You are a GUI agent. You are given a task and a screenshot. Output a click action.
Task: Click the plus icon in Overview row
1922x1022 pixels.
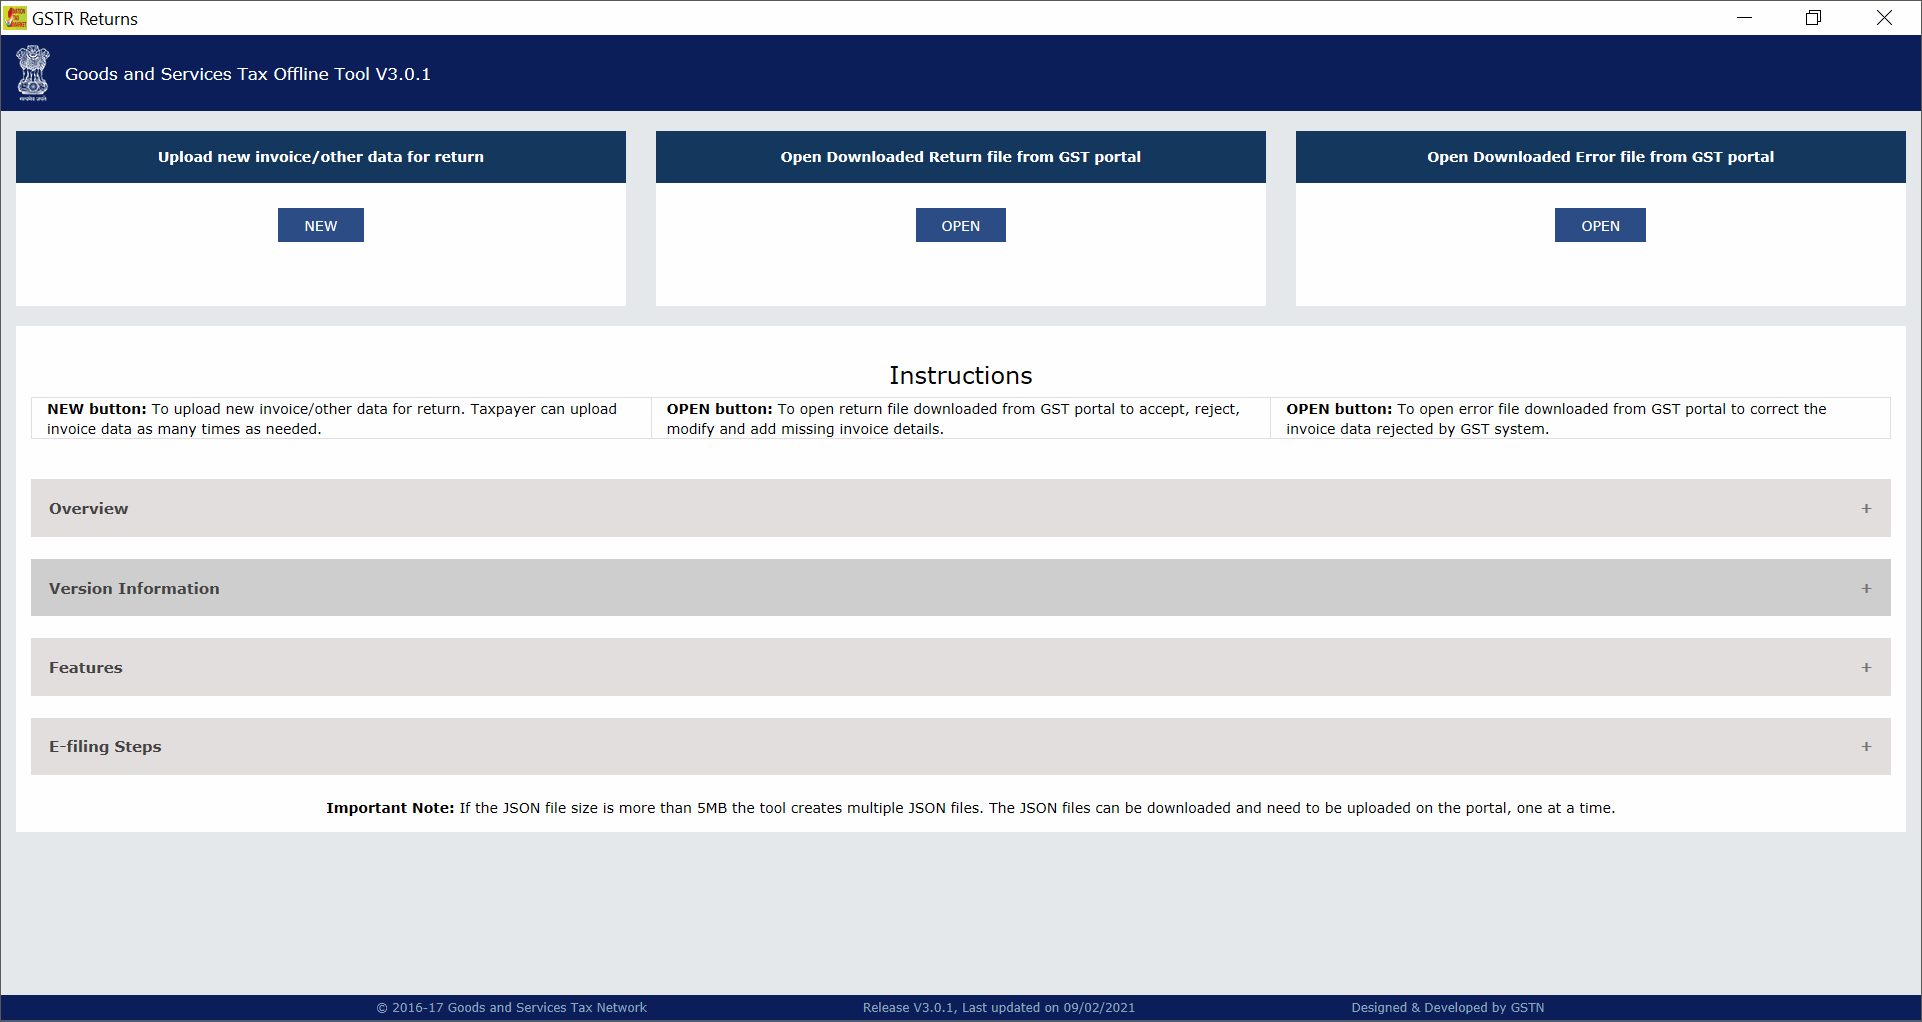point(1866,508)
